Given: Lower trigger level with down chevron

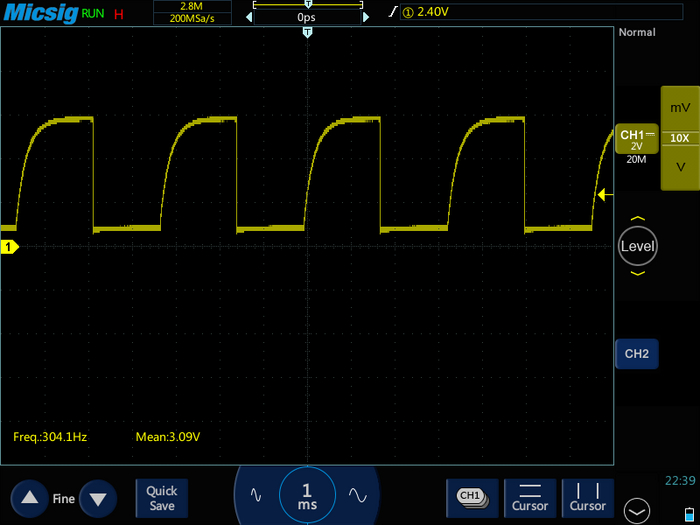Looking at the screenshot, I should click(x=638, y=273).
